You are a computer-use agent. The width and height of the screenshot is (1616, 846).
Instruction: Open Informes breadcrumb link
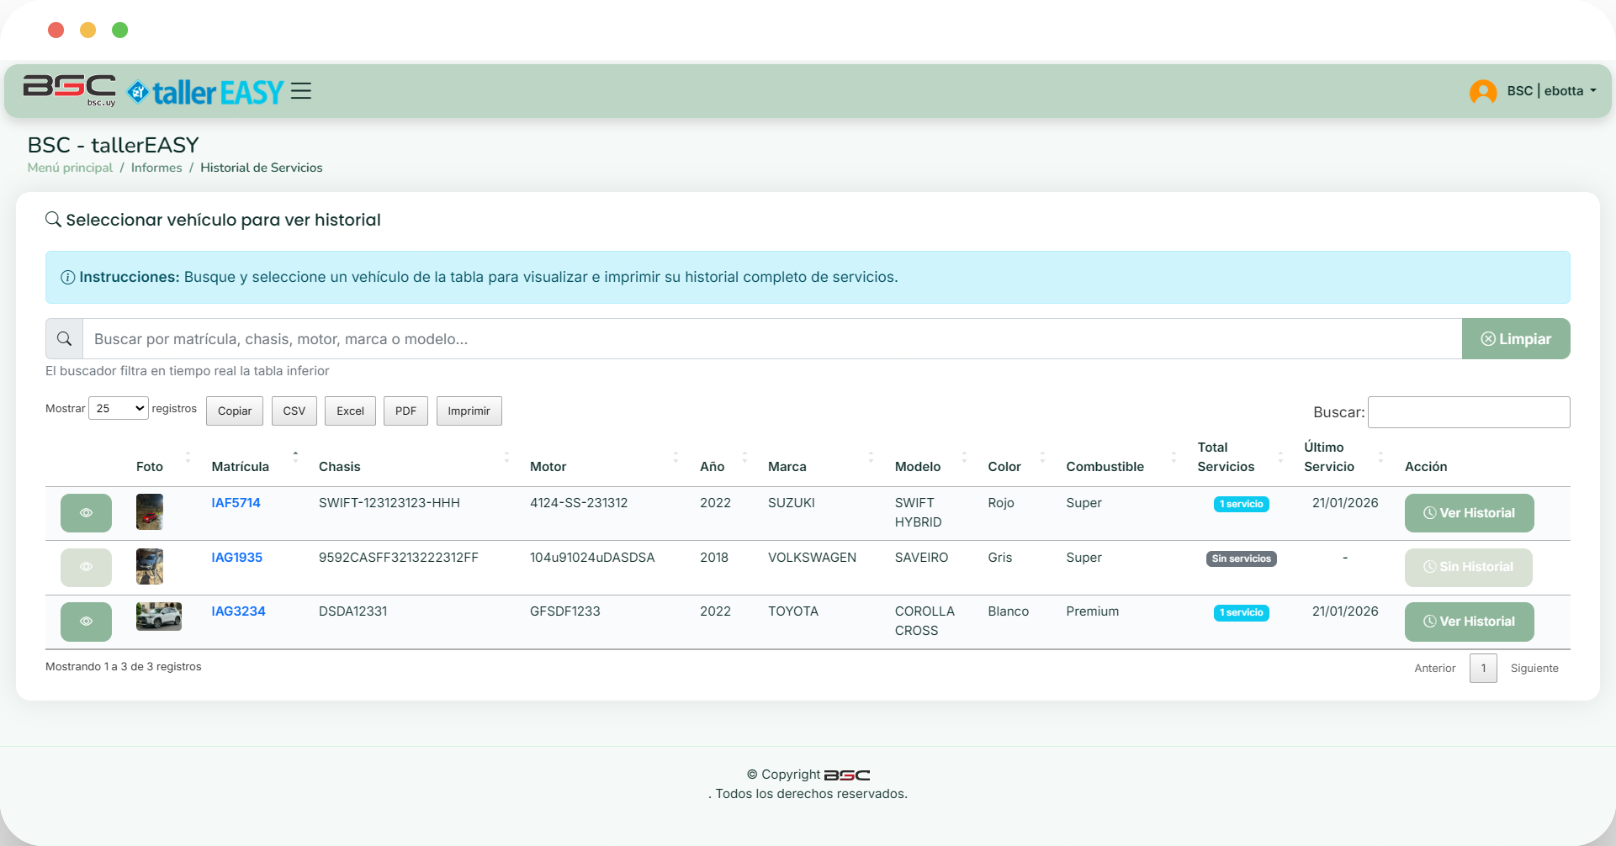pos(156,168)
